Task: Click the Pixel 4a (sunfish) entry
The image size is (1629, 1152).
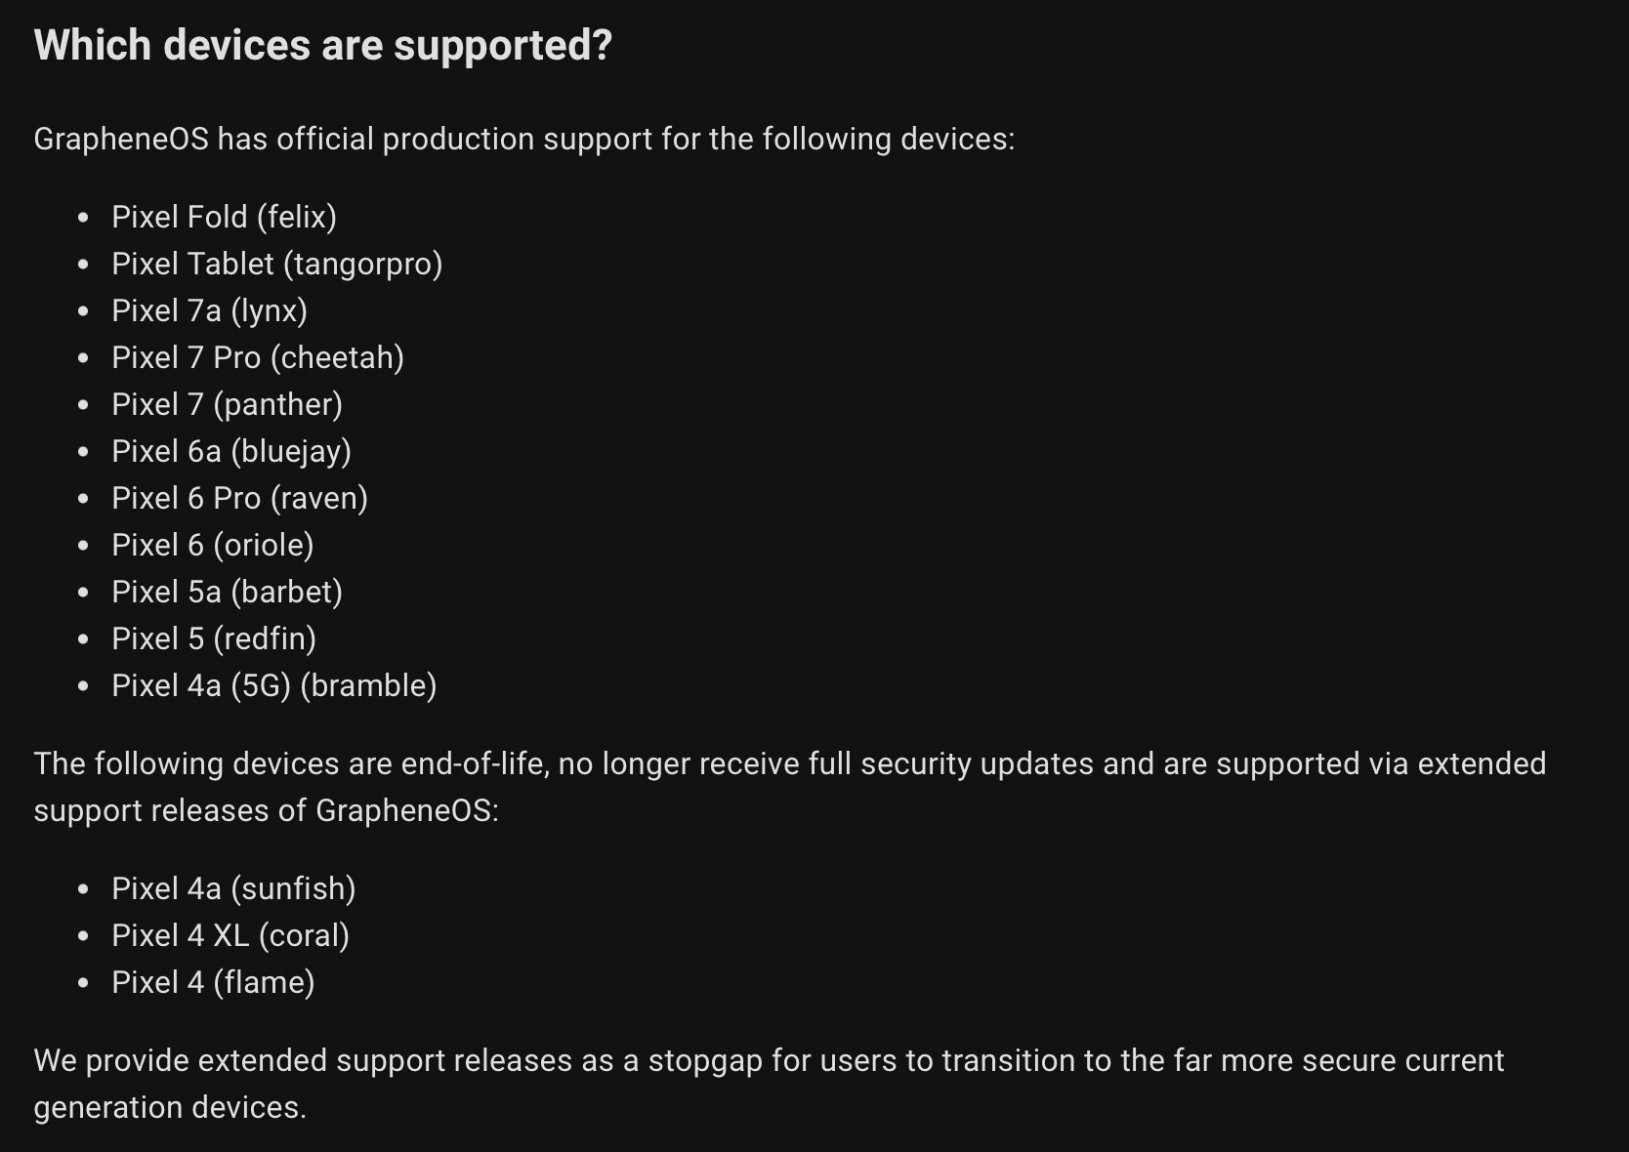Action: pyautogui.click(x=234, y=890)
